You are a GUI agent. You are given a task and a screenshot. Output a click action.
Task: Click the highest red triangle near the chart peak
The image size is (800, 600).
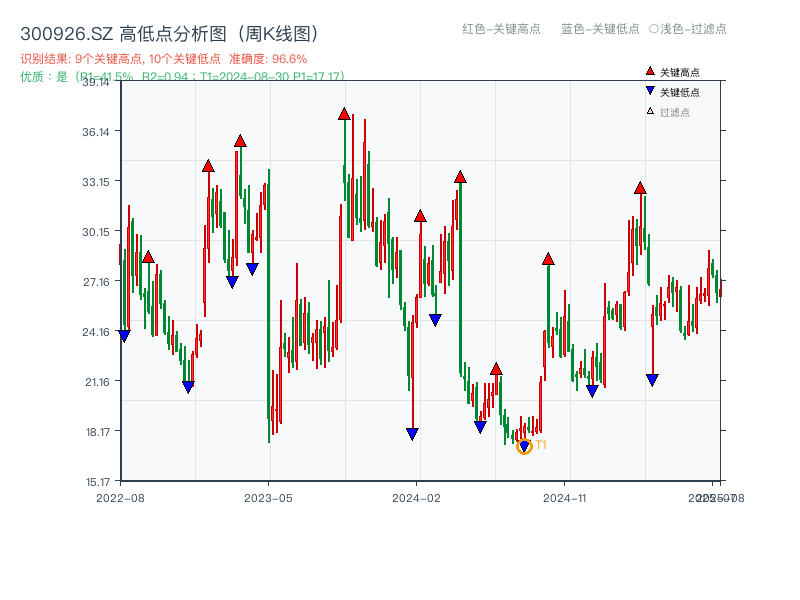tap(344, 116)
